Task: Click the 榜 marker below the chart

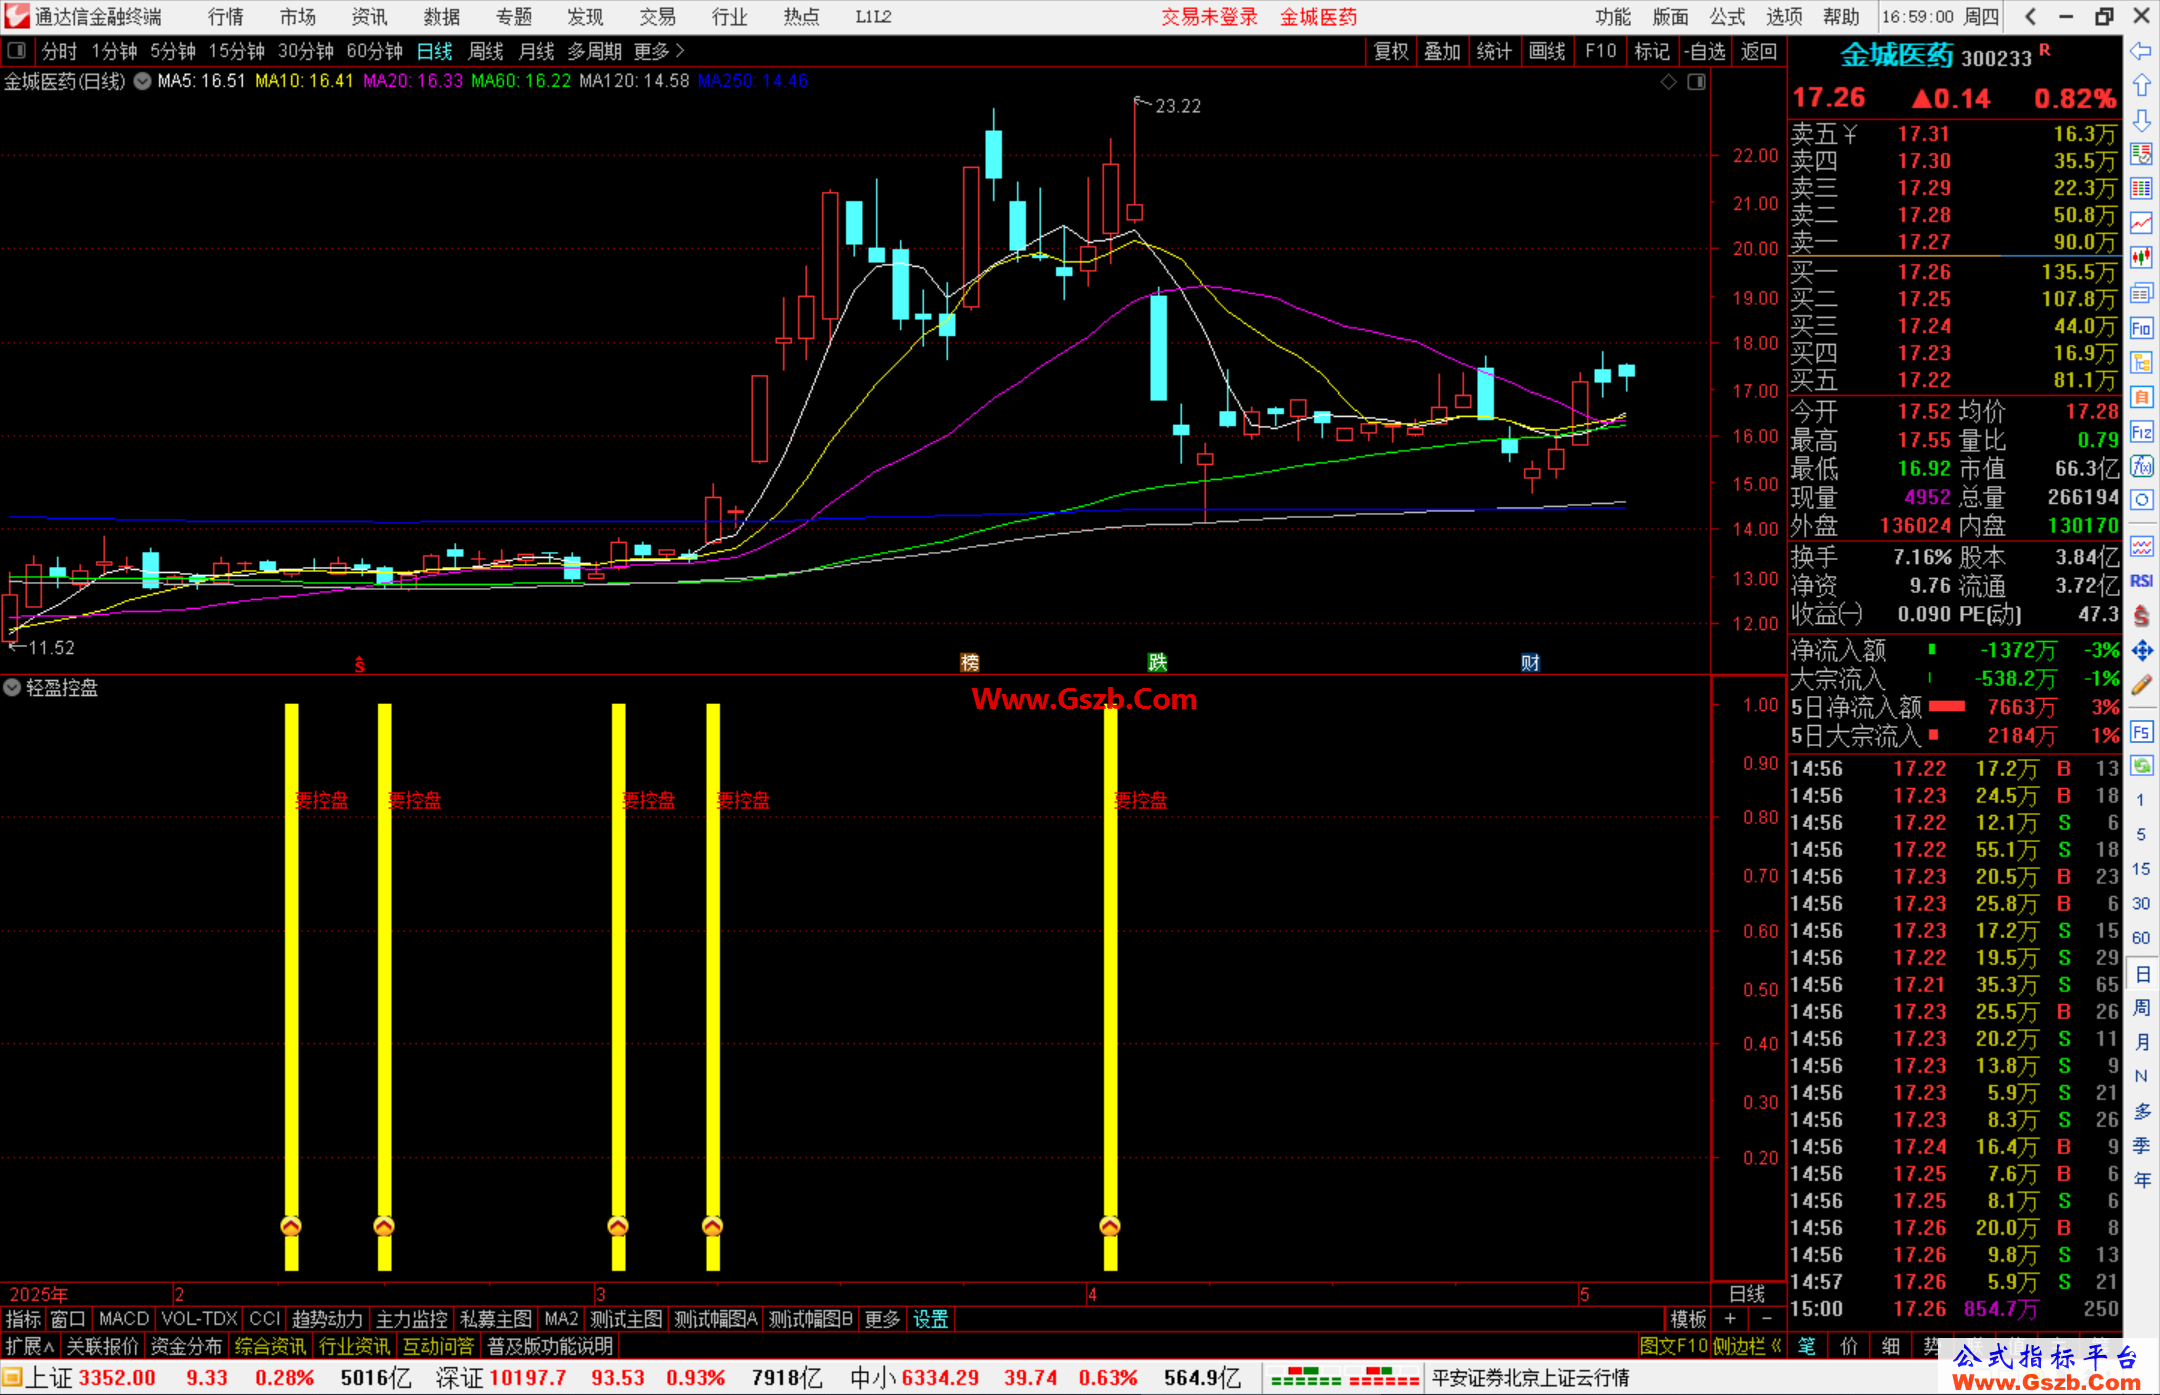Action: coord(969,662)
